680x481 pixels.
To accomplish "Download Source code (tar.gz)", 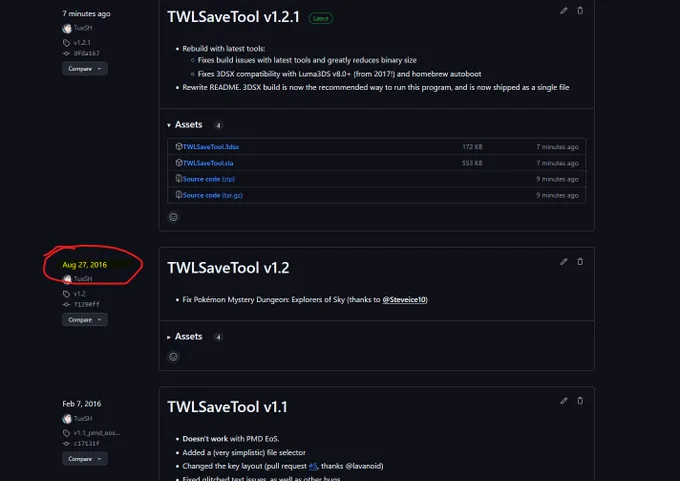I will click(212, 195).
